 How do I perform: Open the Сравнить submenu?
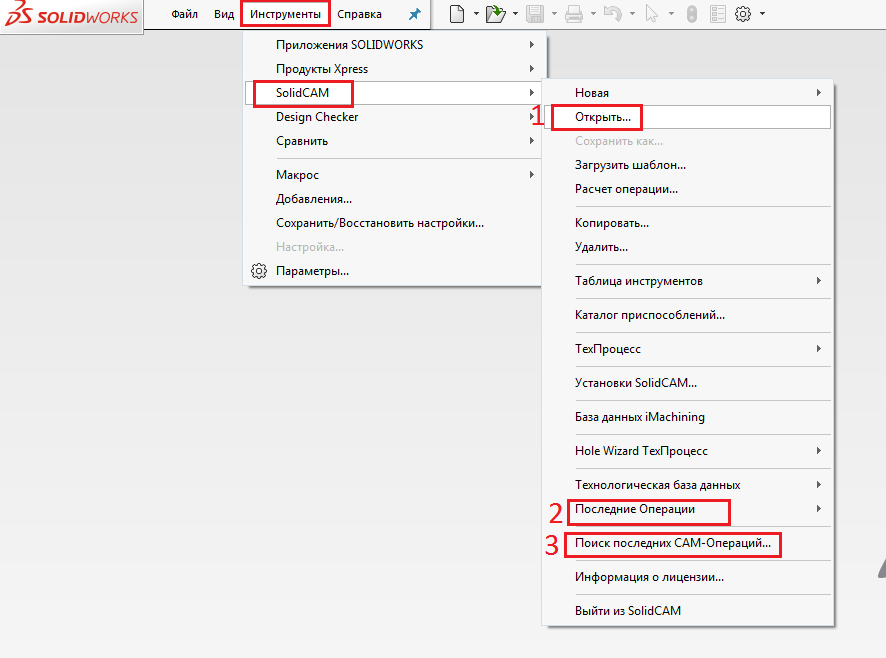point(395,141)
